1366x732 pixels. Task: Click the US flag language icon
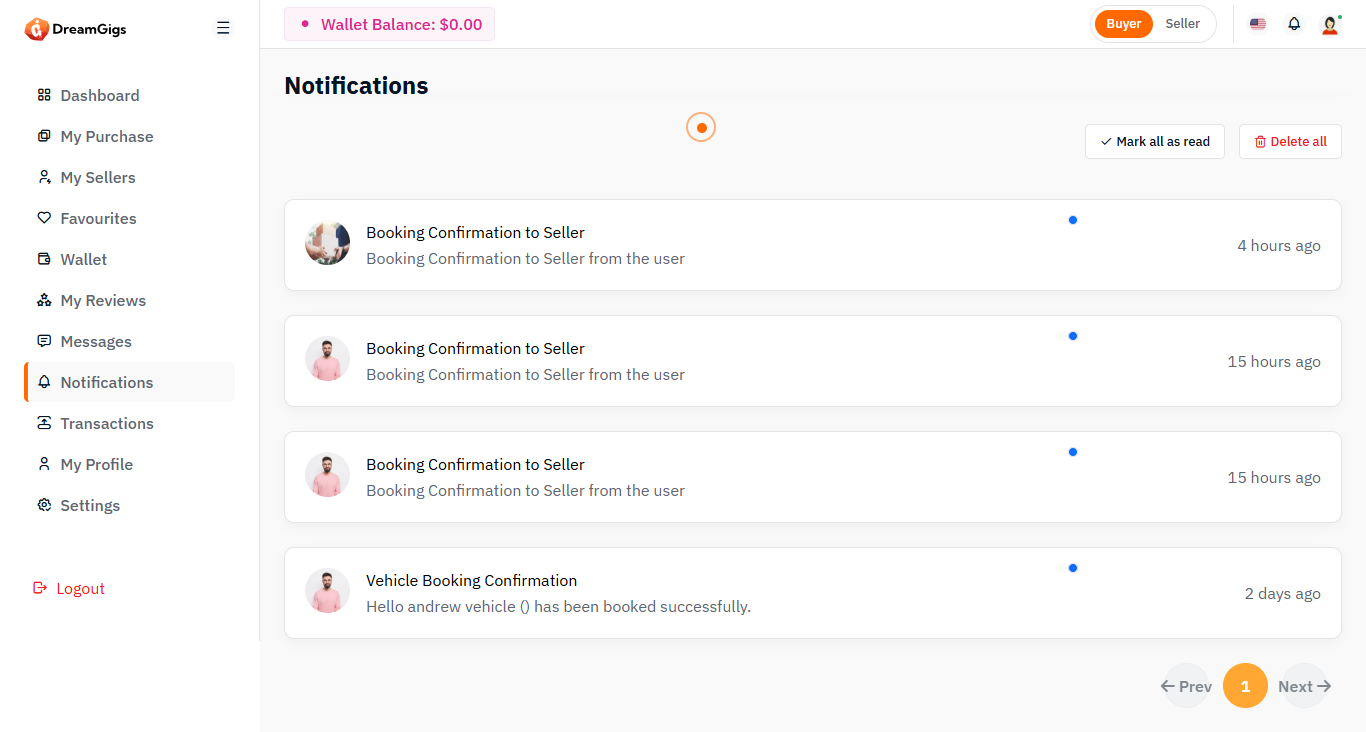point(1258,24)
